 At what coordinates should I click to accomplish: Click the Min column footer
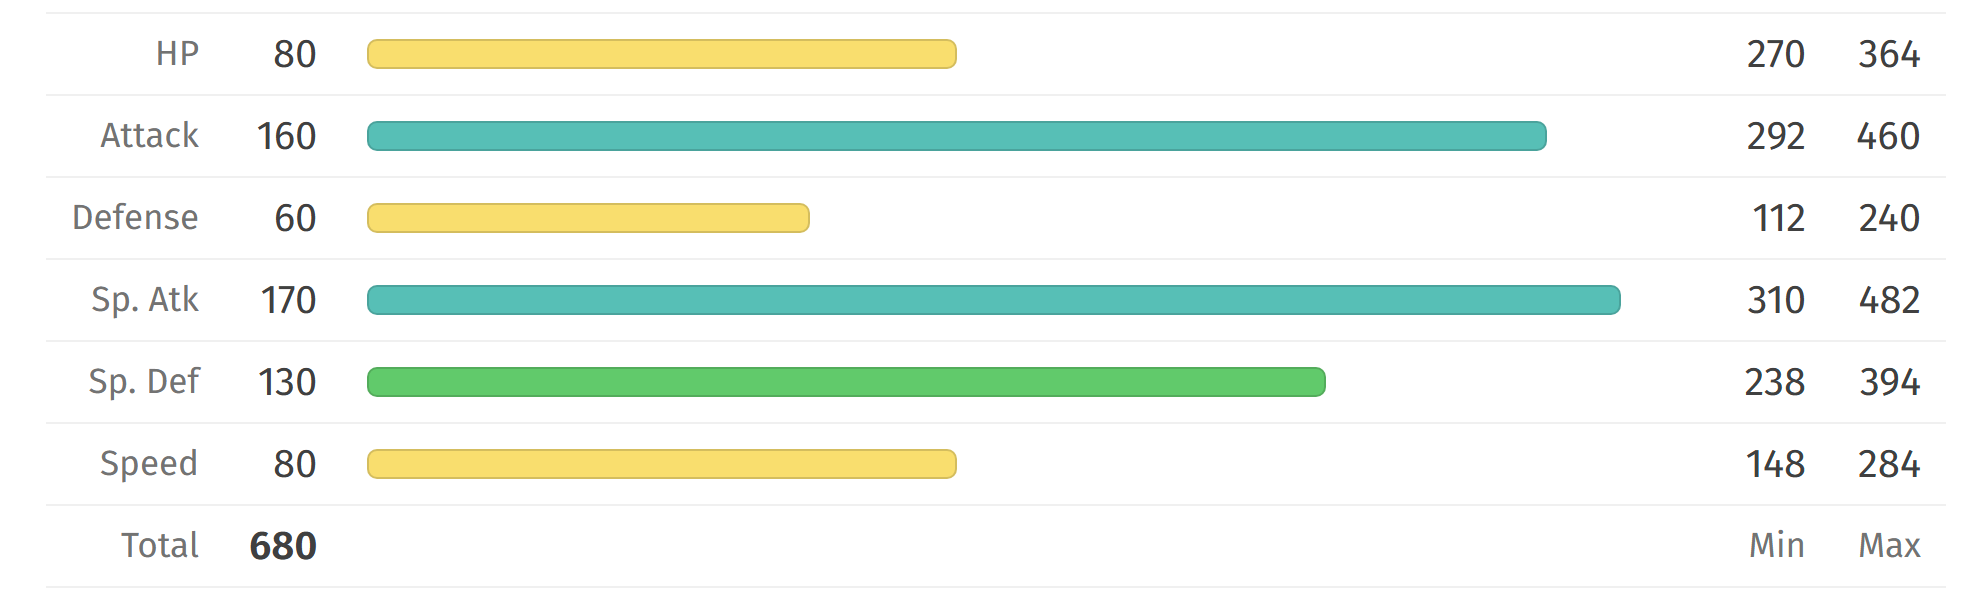point(1776,546)
